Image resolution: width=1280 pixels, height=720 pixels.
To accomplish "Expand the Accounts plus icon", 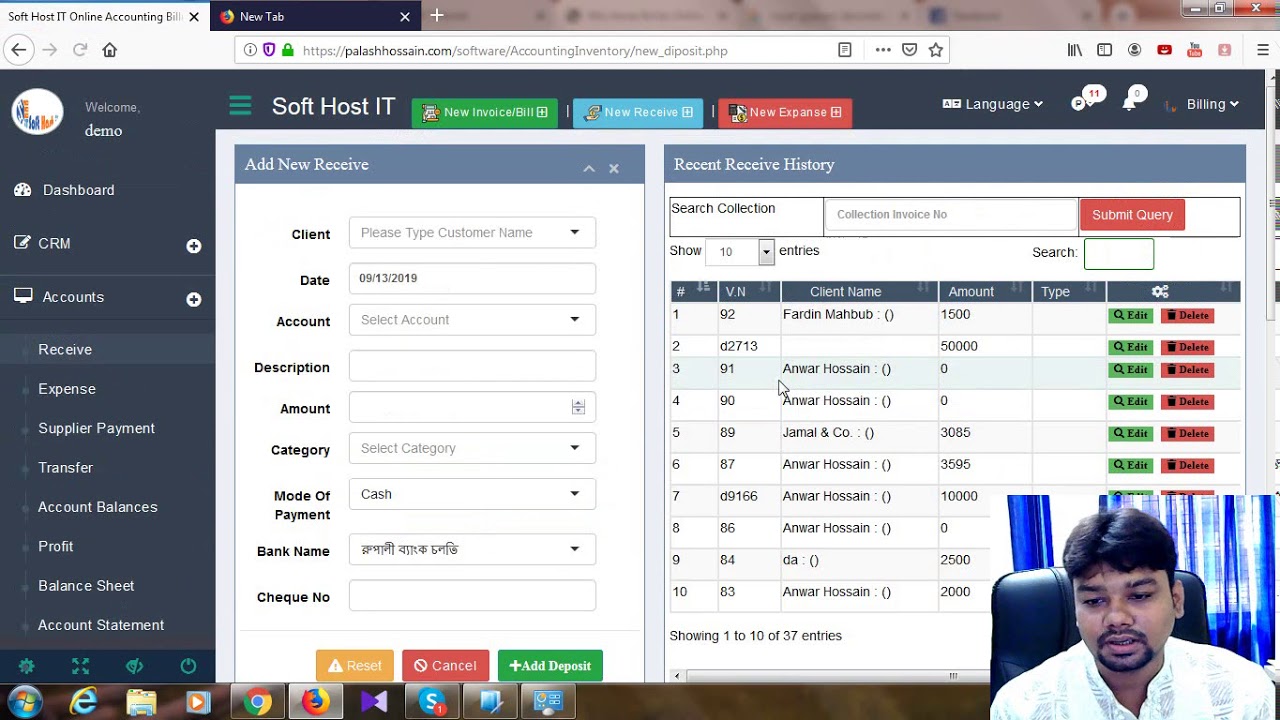I will pyautogui.click(x=194, y=299).
